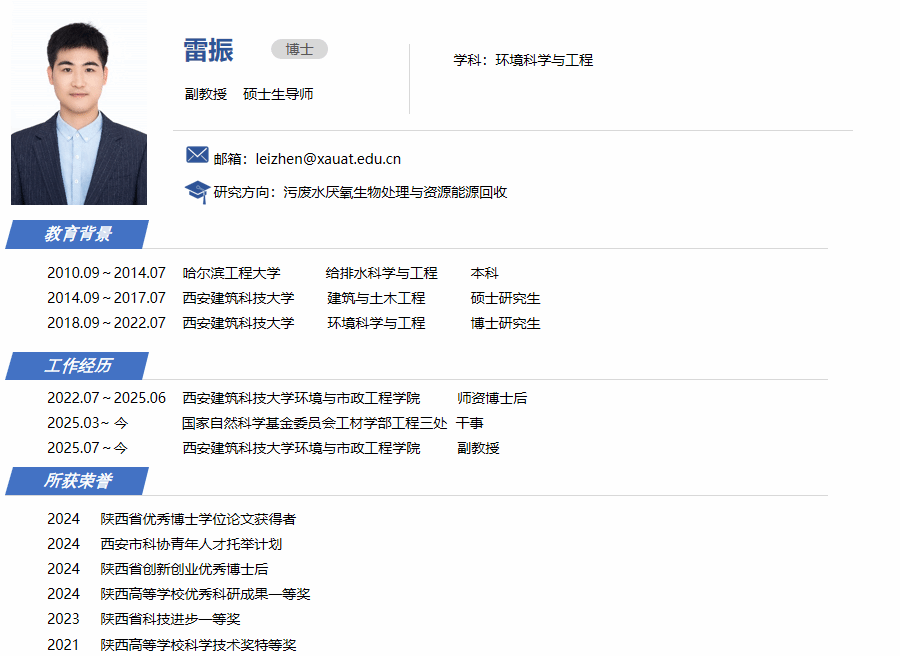Click the envelope email icon
The image size is (900, 656).
pyautogui.click(x=197, y=155)
